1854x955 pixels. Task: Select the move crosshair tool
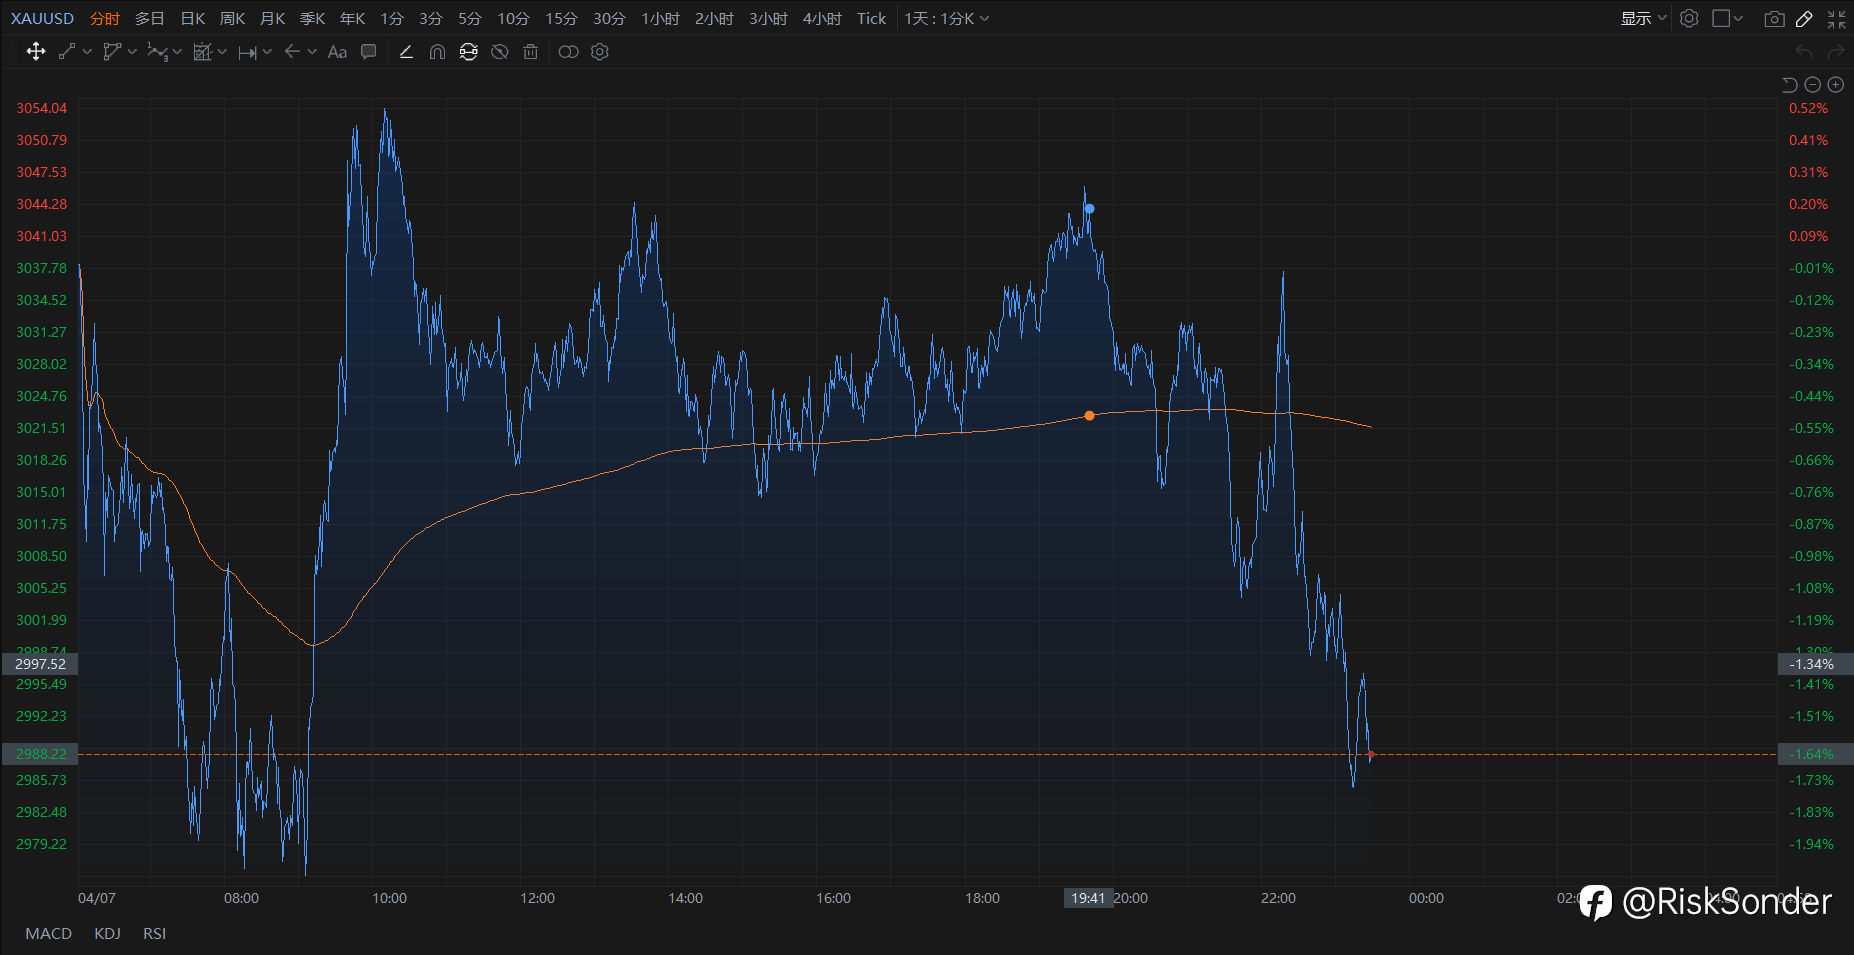click(36, 52)
